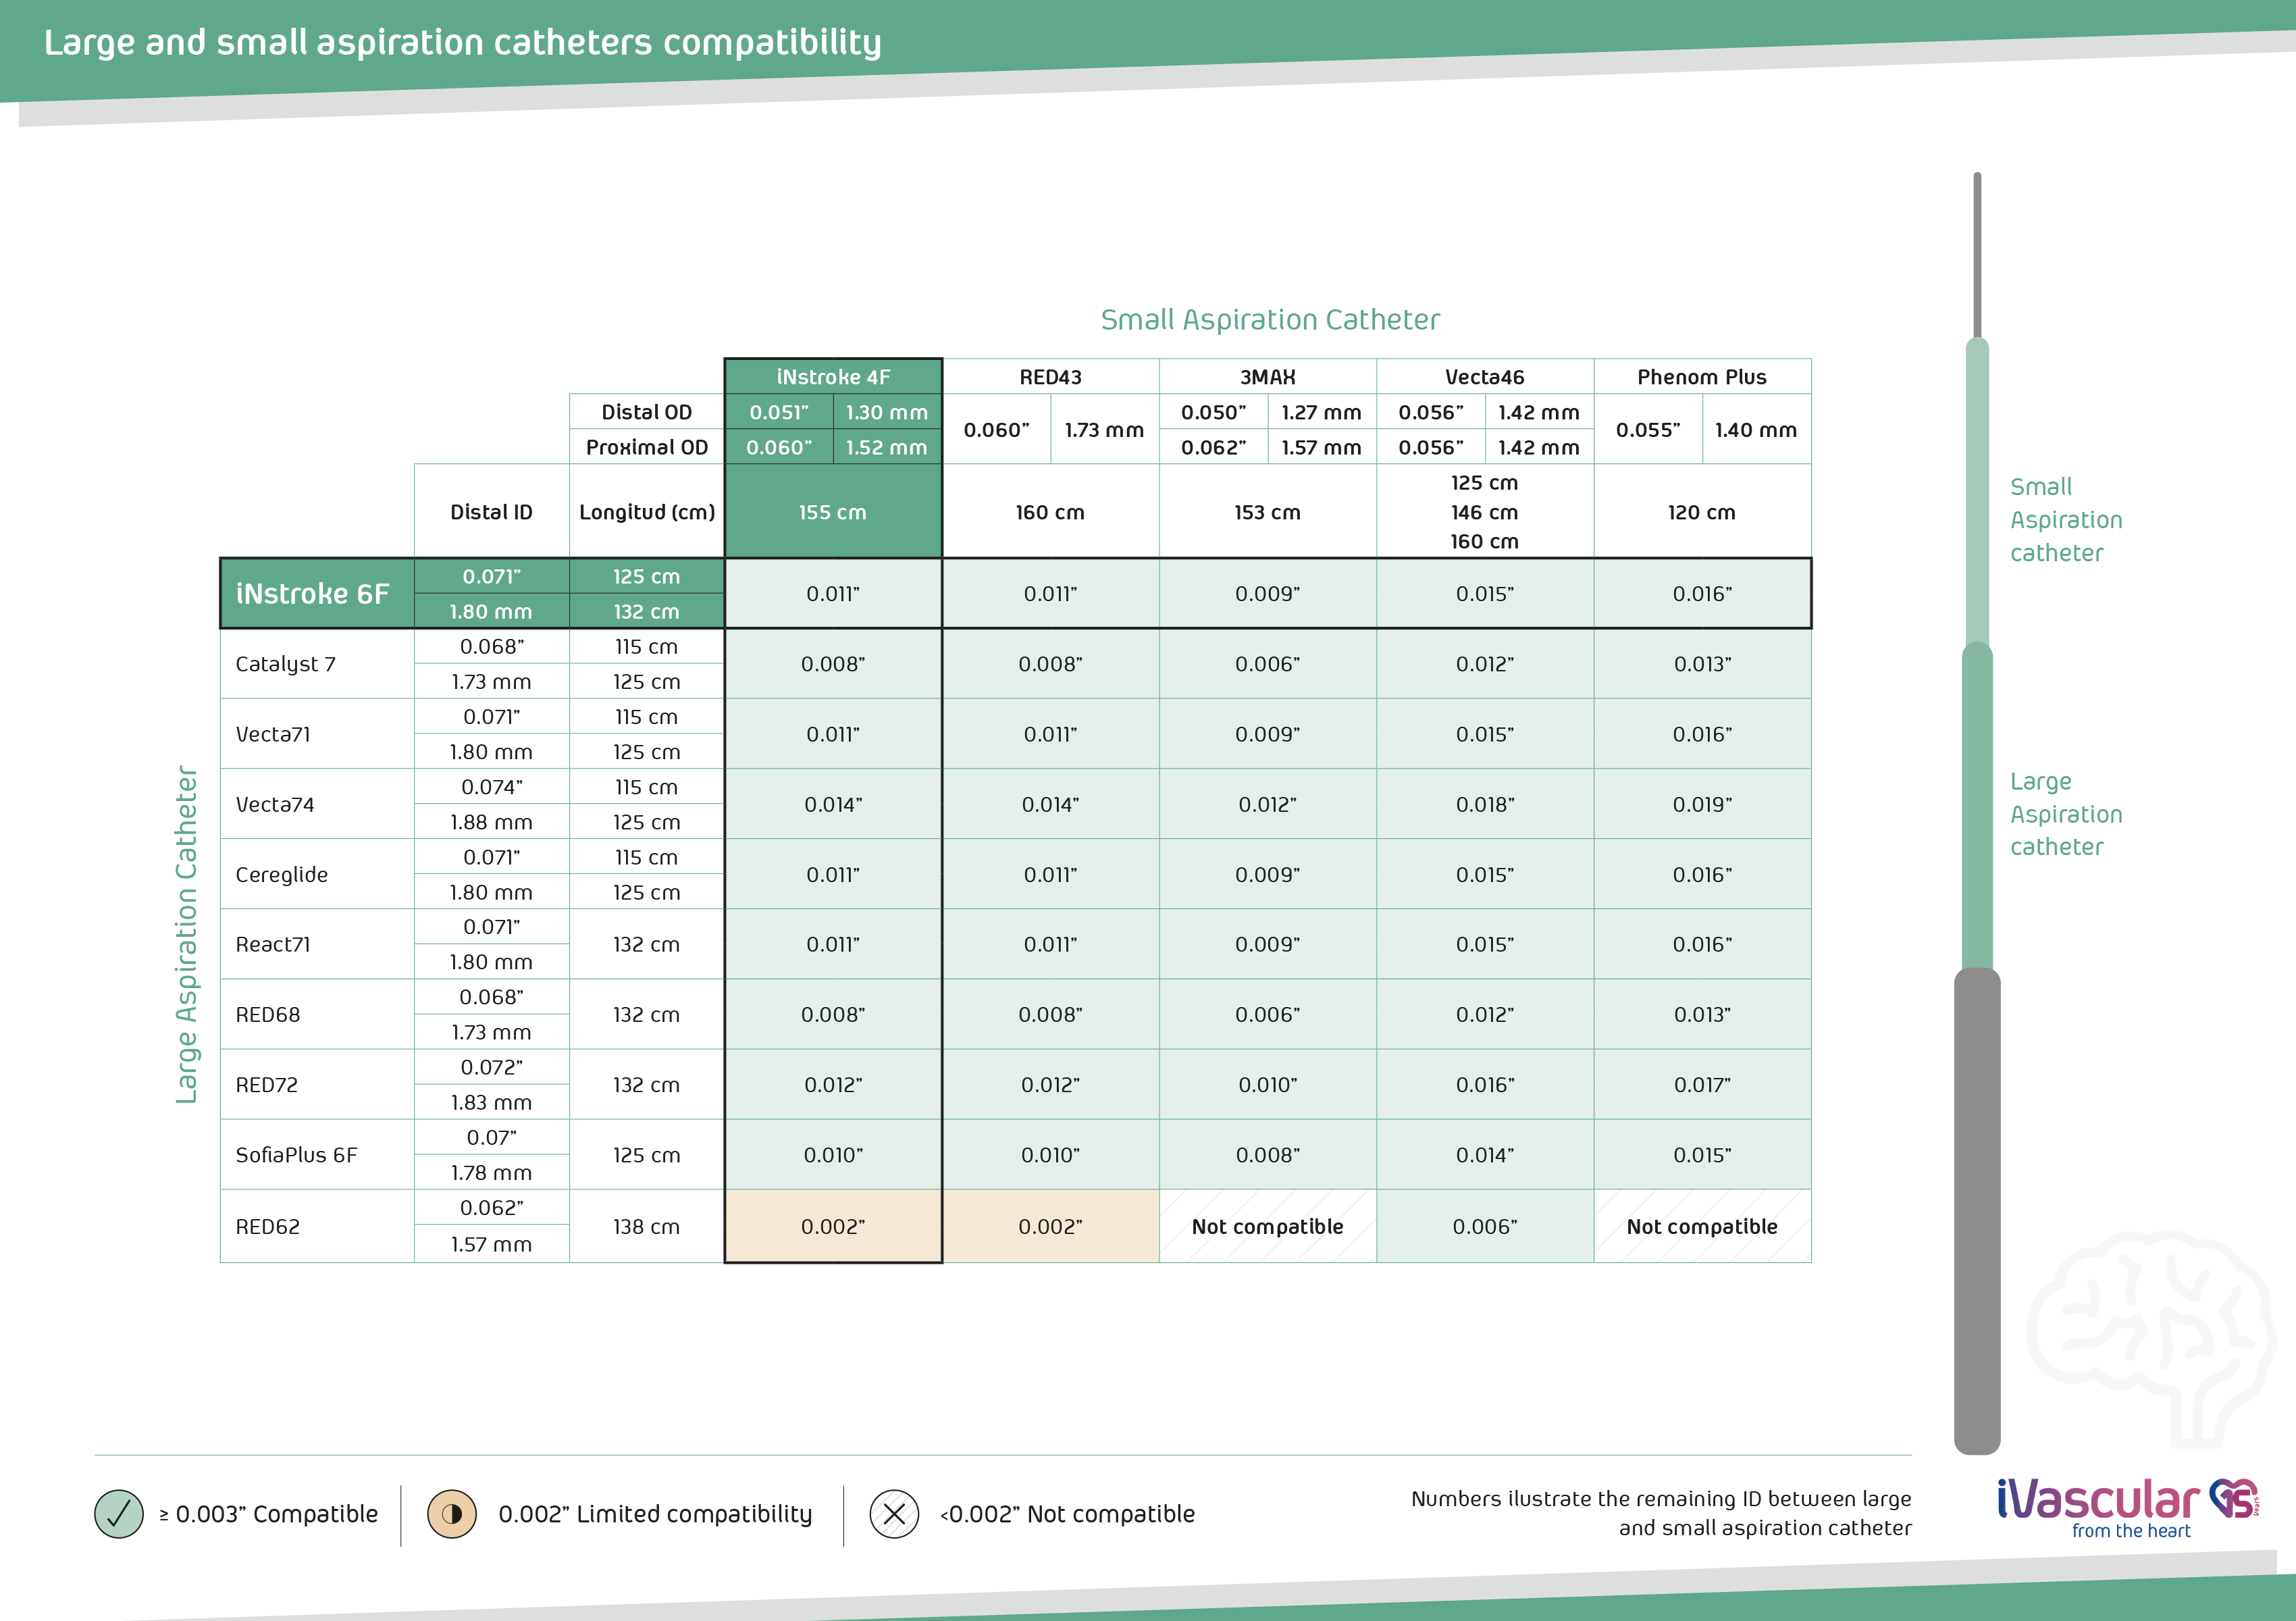Screen dimensions: 2296x1621
Task: Click the vertical Large Aspiration Catheter label
Action: [186, 935]
